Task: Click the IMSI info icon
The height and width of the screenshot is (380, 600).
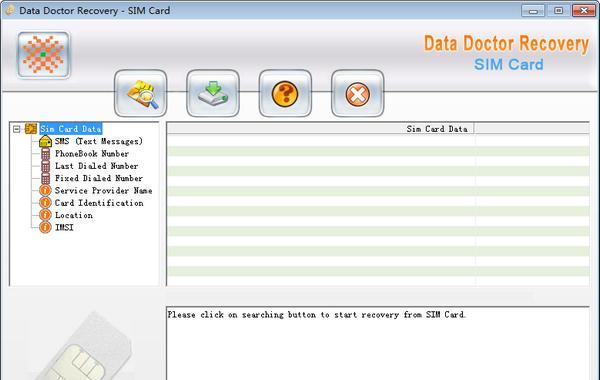Action: (45, 227)
